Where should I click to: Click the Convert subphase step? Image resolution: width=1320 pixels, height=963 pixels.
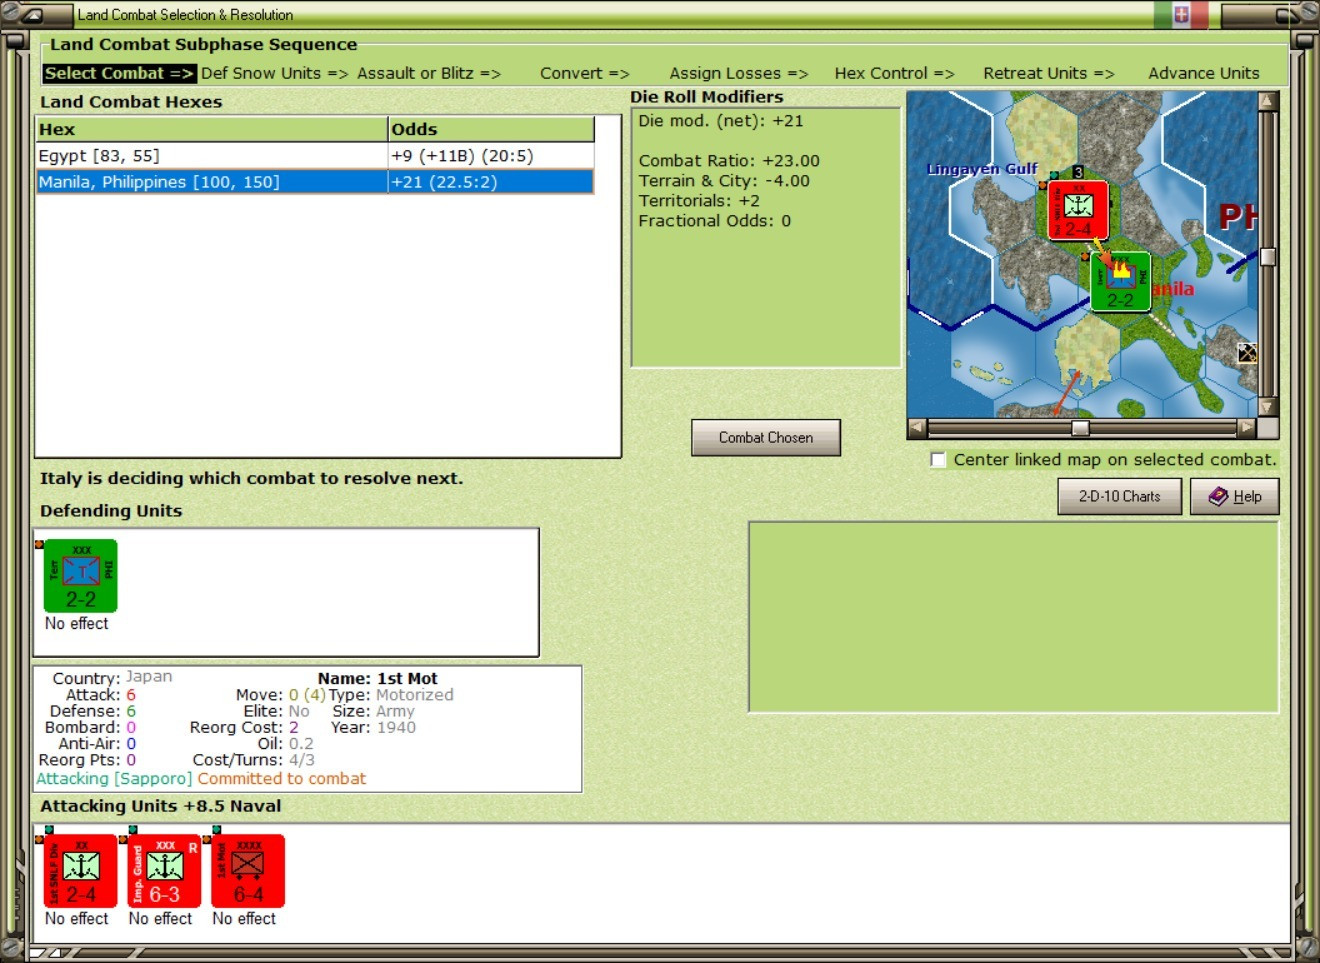pos(584,73)
